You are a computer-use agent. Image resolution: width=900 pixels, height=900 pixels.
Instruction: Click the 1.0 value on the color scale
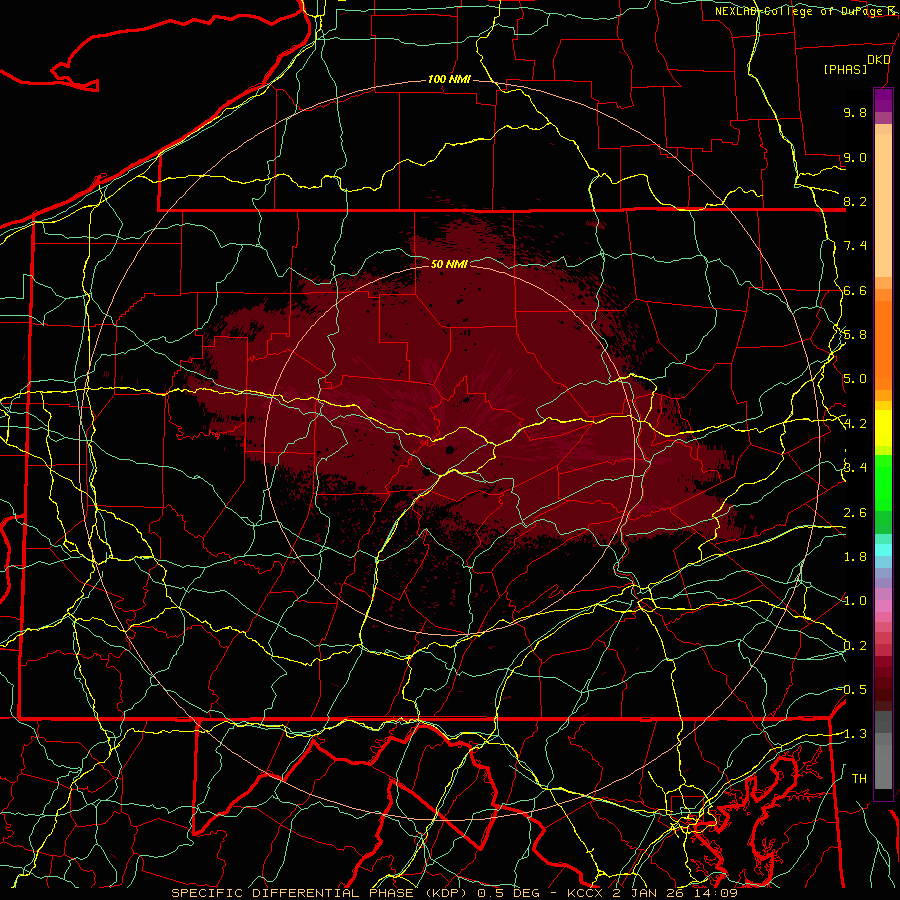click(855, 601)
